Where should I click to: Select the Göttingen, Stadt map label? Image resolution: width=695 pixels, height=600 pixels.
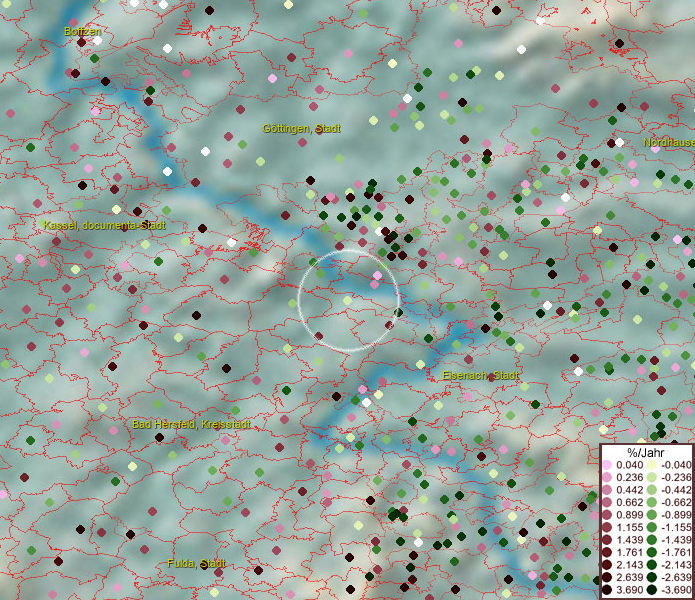(301, 129)
